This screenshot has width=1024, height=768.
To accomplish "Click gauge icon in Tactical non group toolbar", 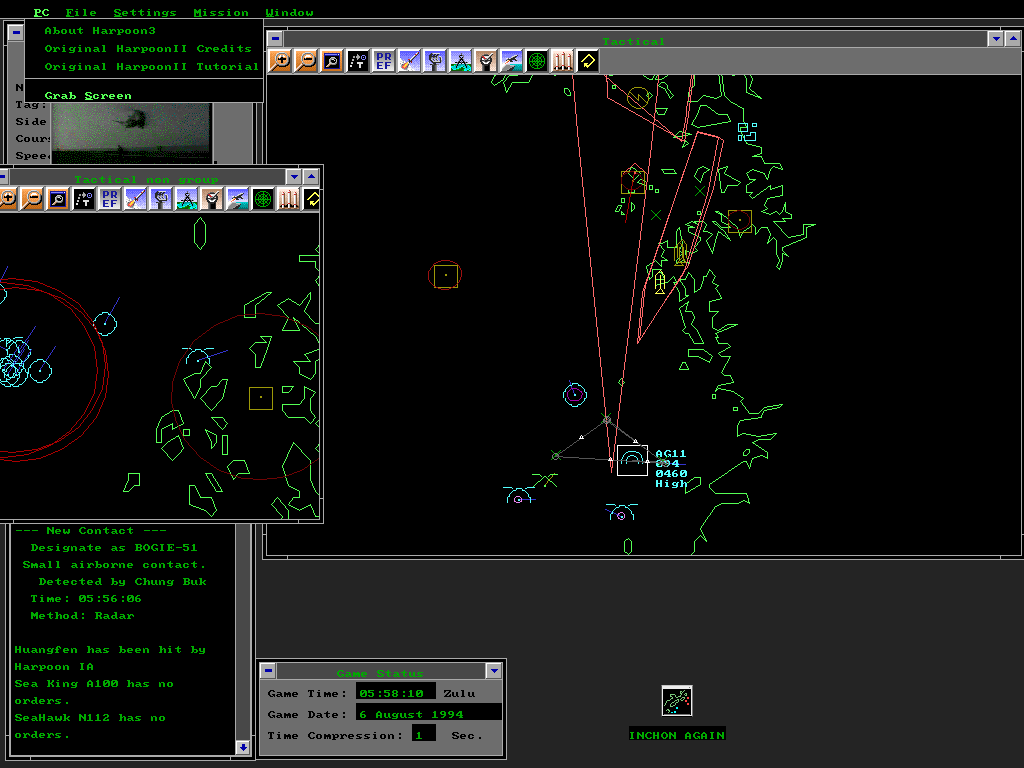I will (x=212, y=199).
